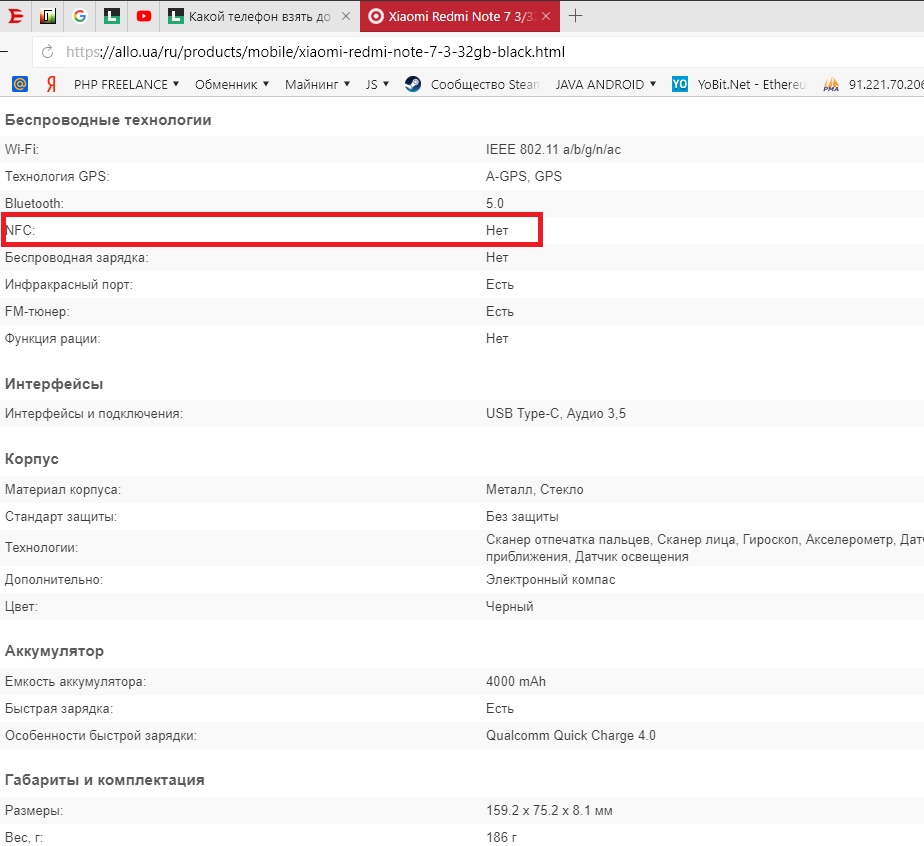Close the 'Какой телефон взять до' tab
The image size is (924, 846).
coord(346,16)
